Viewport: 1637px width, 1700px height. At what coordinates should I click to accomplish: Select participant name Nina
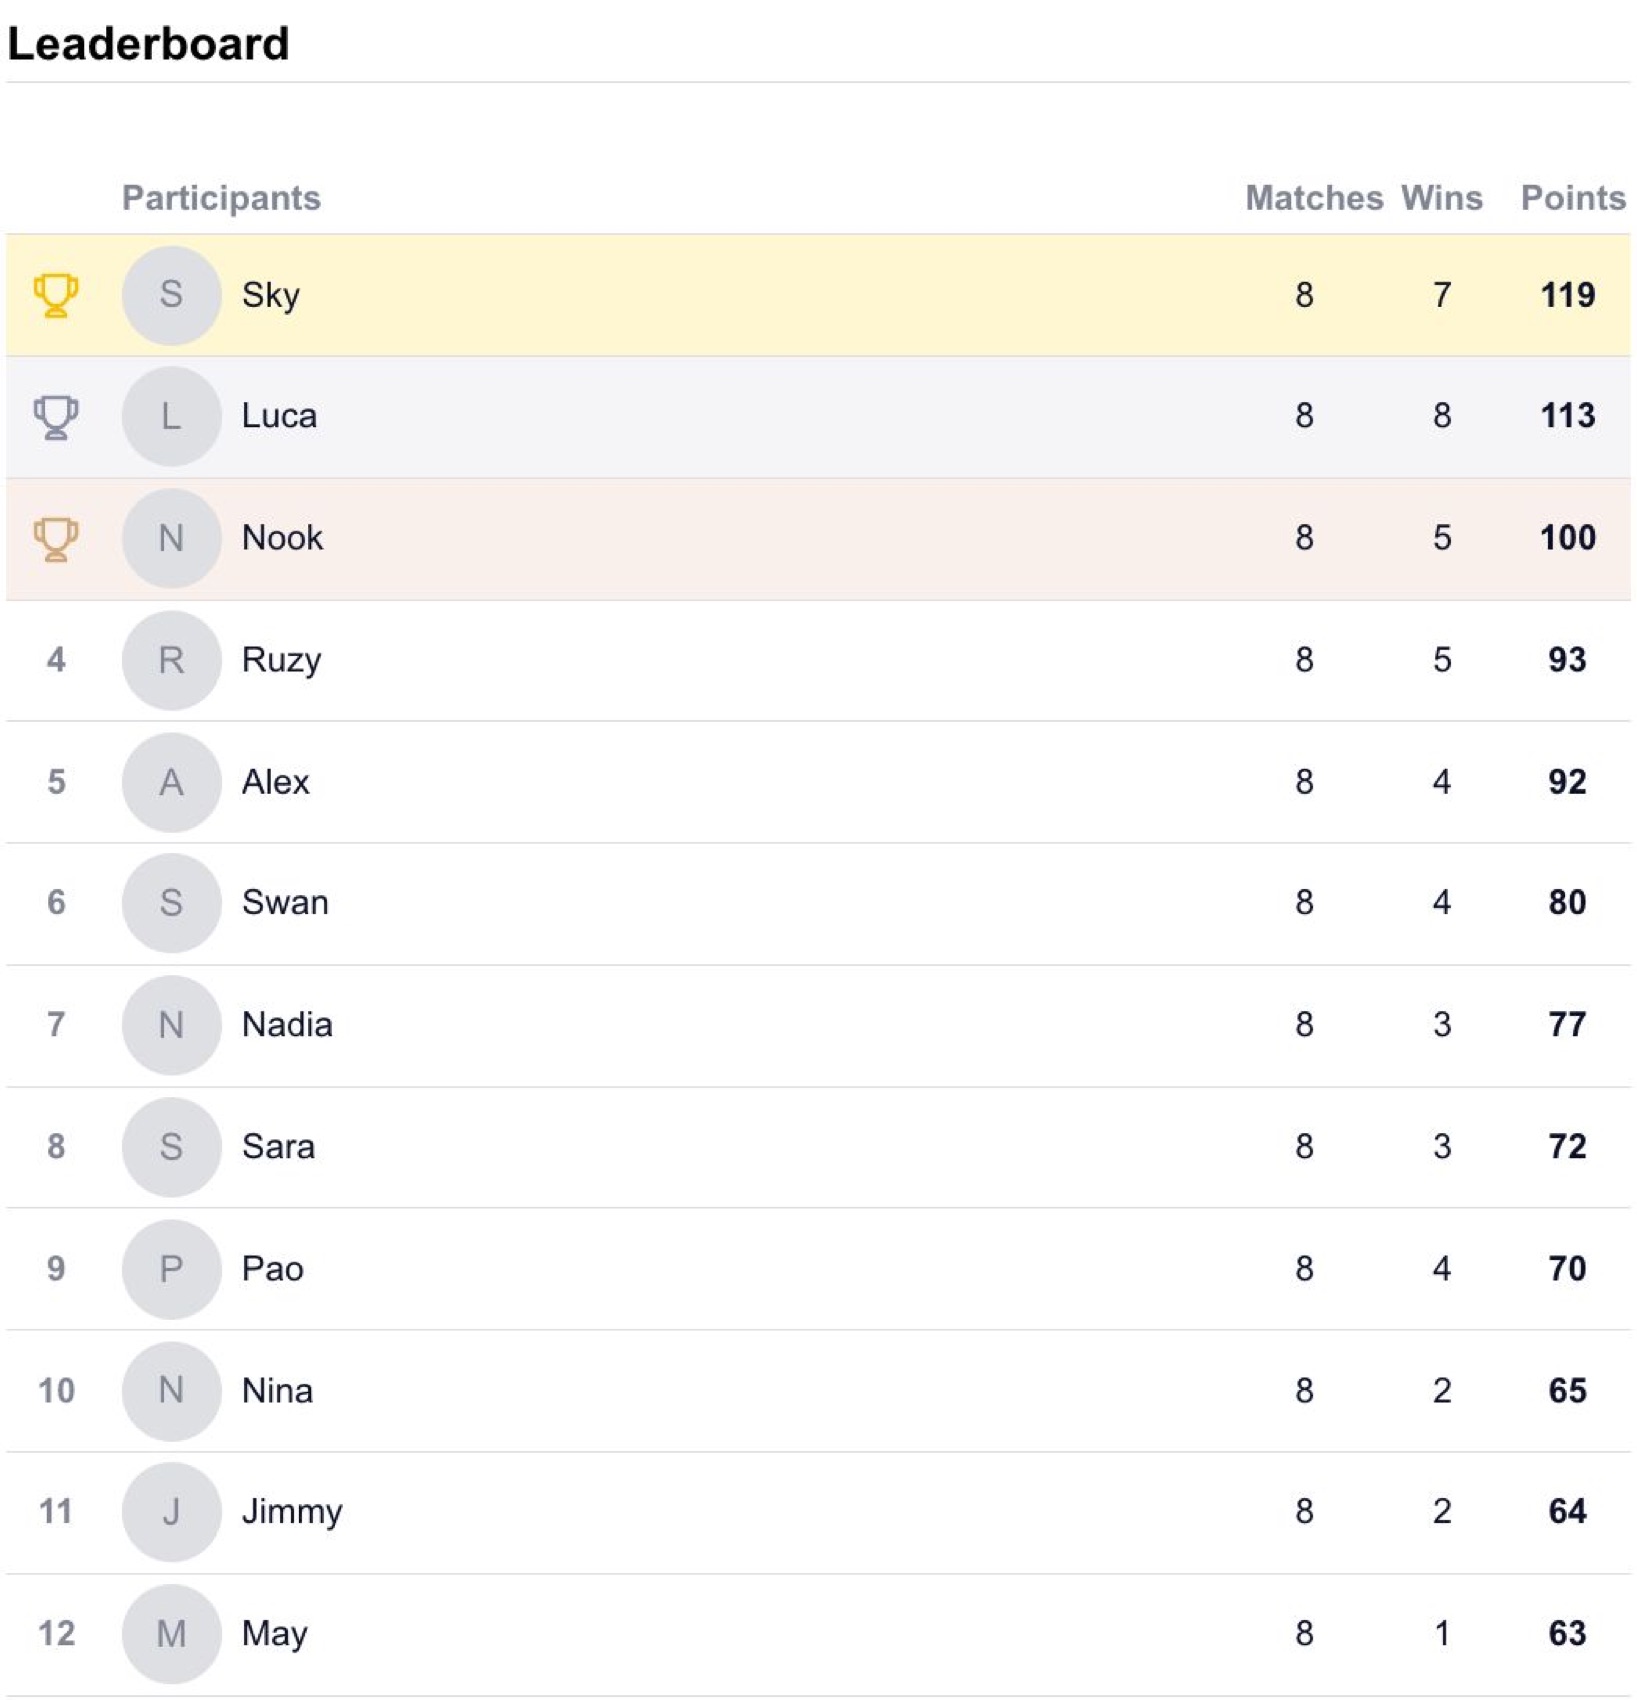click(277, 1391)
